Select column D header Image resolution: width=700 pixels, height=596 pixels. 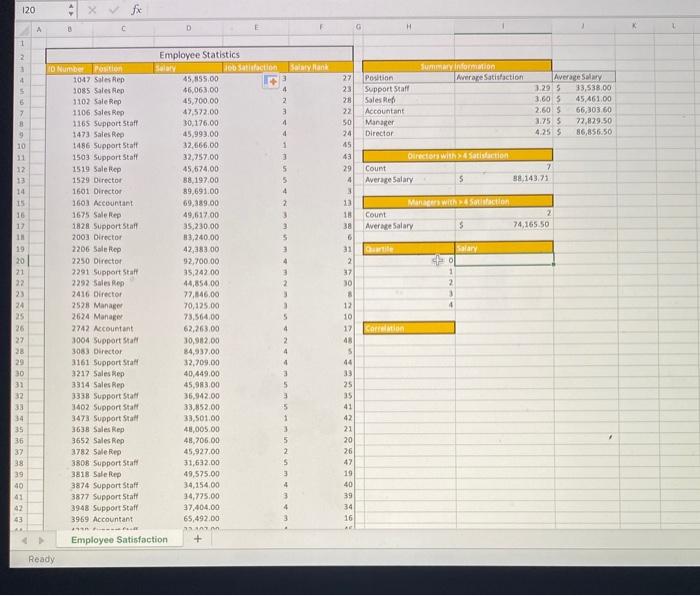coord(188,28)
